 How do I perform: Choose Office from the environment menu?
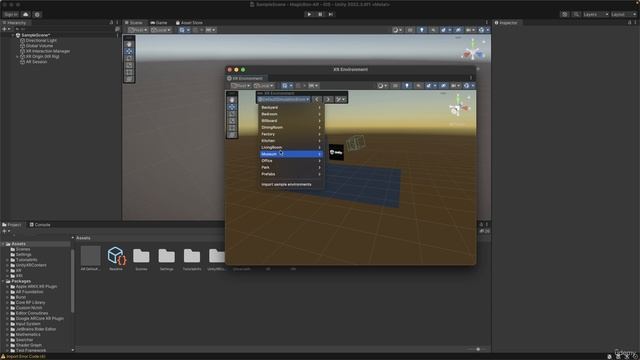point(291,161)
